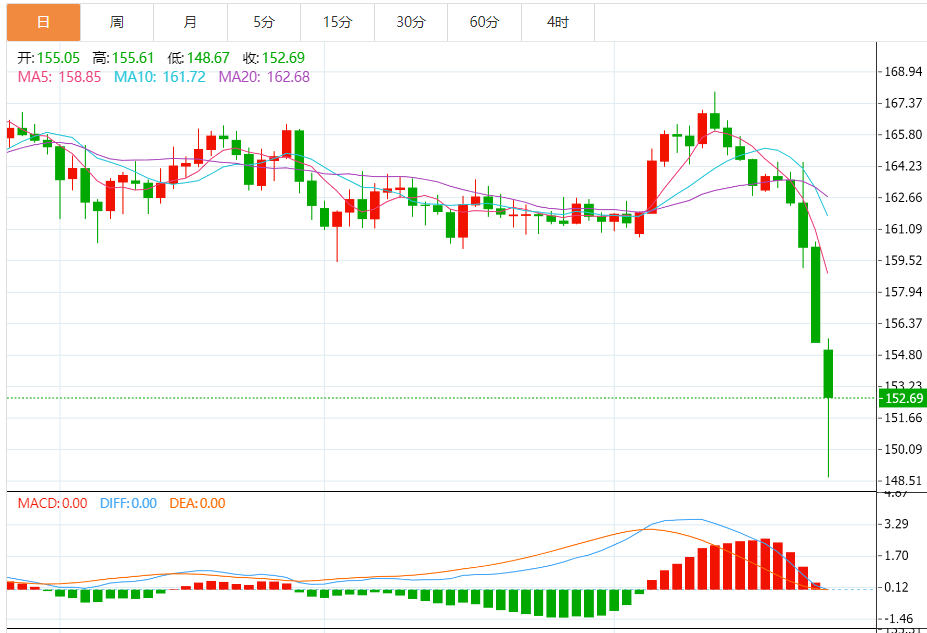The height and width of the screenshot is (633, 927).
Task: Click the MA10: 161.72 label
Action: pyautogui.click(x=160, y=77)
